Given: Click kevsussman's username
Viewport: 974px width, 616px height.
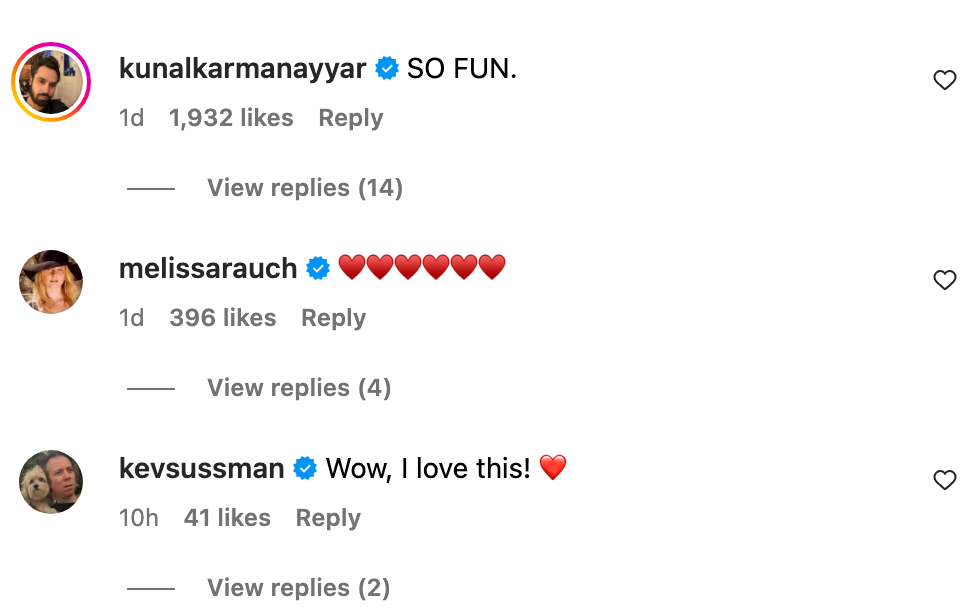Looking at the screenshot, I should [x=200, y=468].
